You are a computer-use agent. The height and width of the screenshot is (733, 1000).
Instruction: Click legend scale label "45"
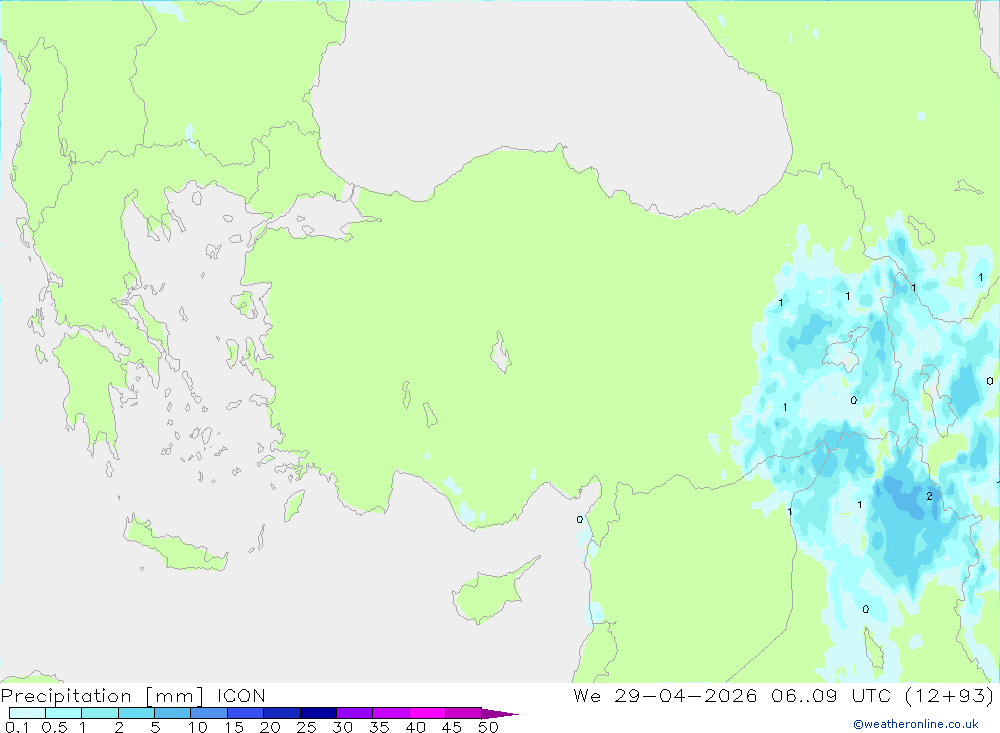tap(452, 727)
